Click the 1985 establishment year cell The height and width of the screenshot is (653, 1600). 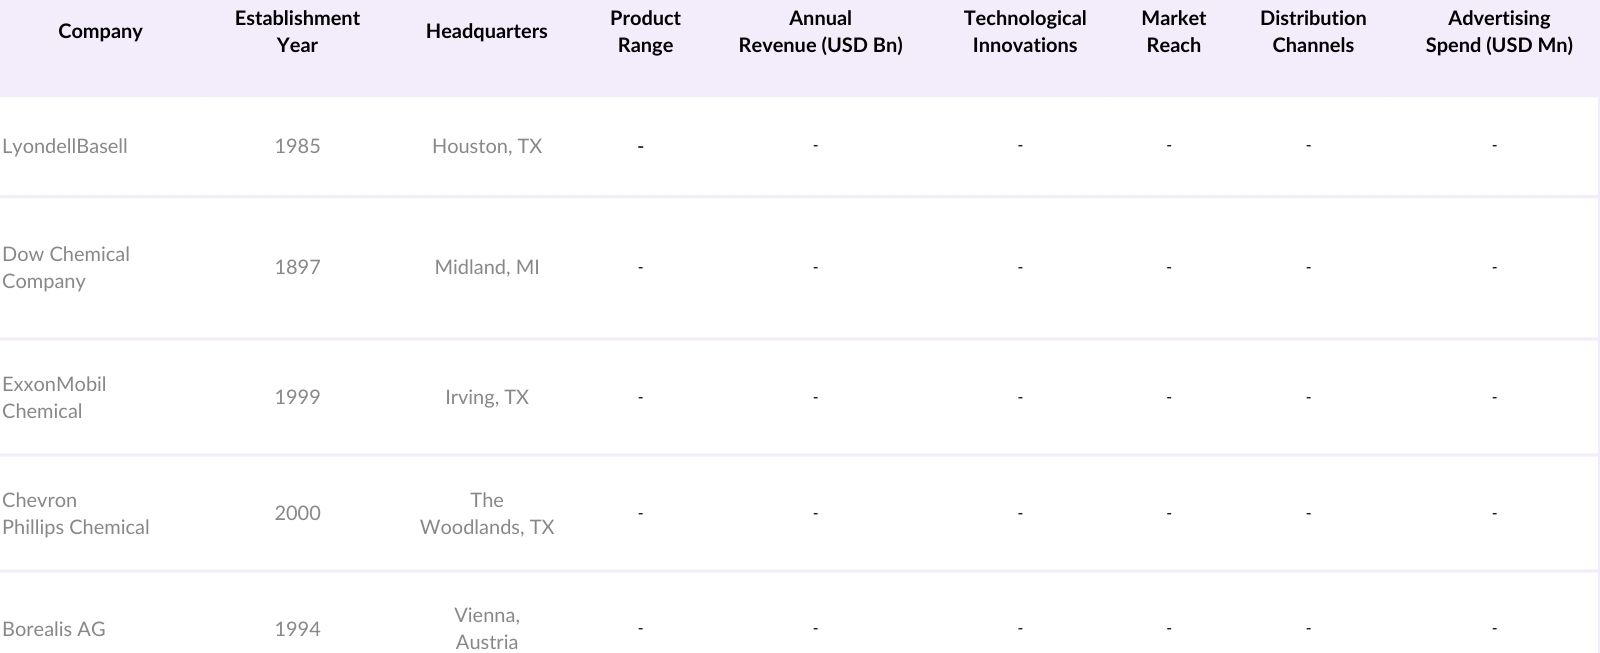point(297,146)
